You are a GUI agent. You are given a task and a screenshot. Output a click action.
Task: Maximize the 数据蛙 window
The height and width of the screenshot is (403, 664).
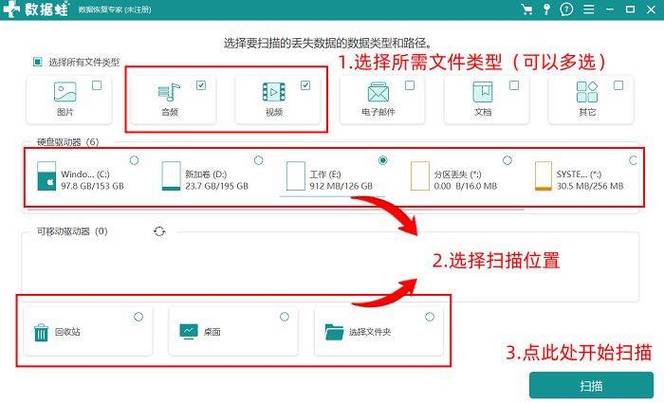click(x=630, y=9)
